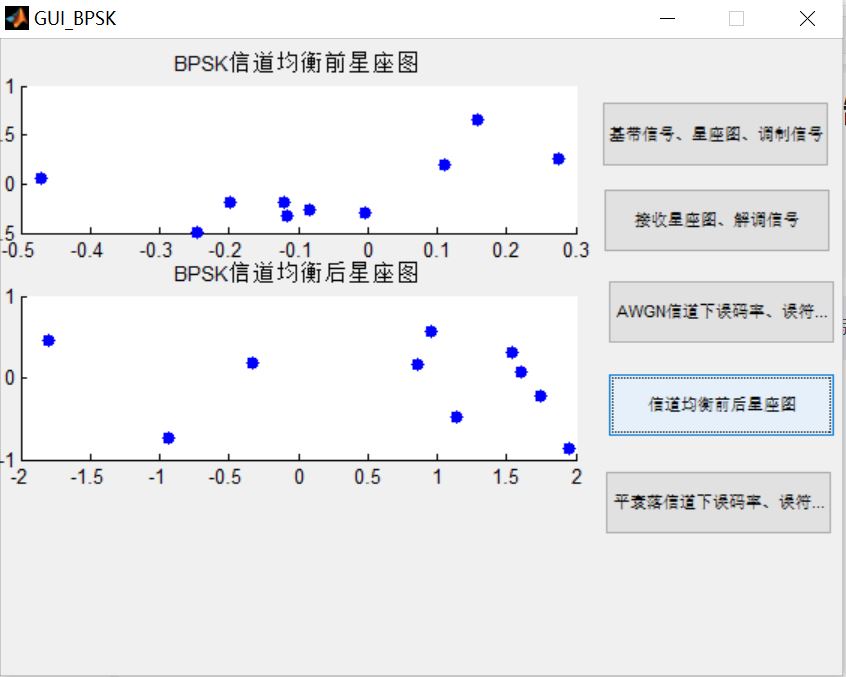Click the title BPSK信道均衡前星座图
This screenshot has height=677, width=846.
(296, 63)
